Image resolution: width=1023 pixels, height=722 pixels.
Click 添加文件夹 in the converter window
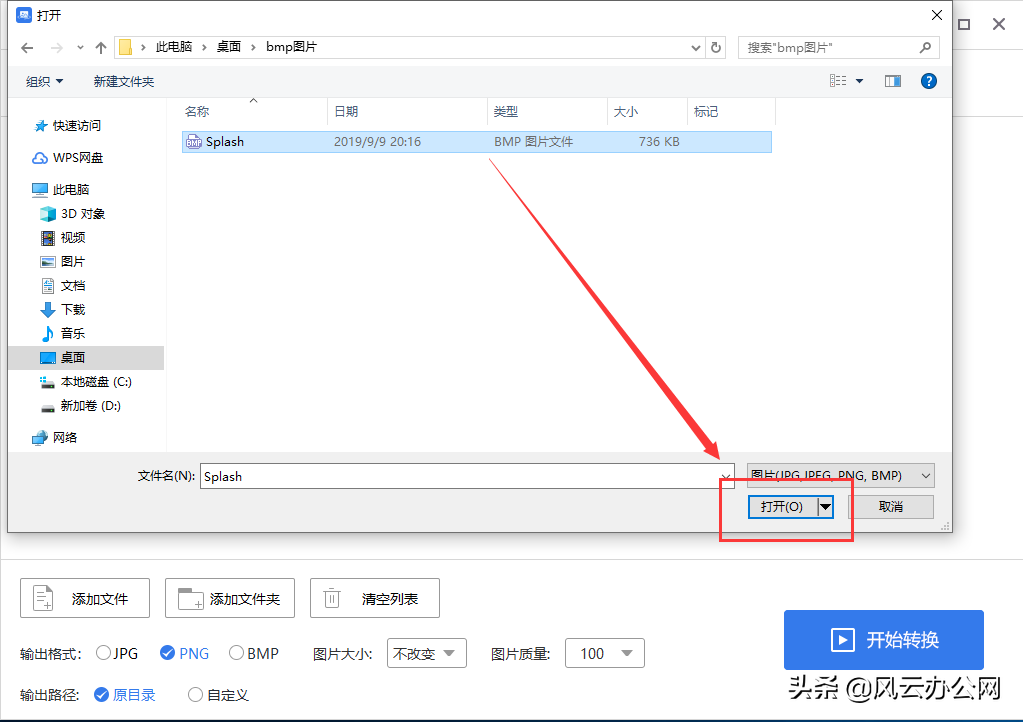(230, 598)
